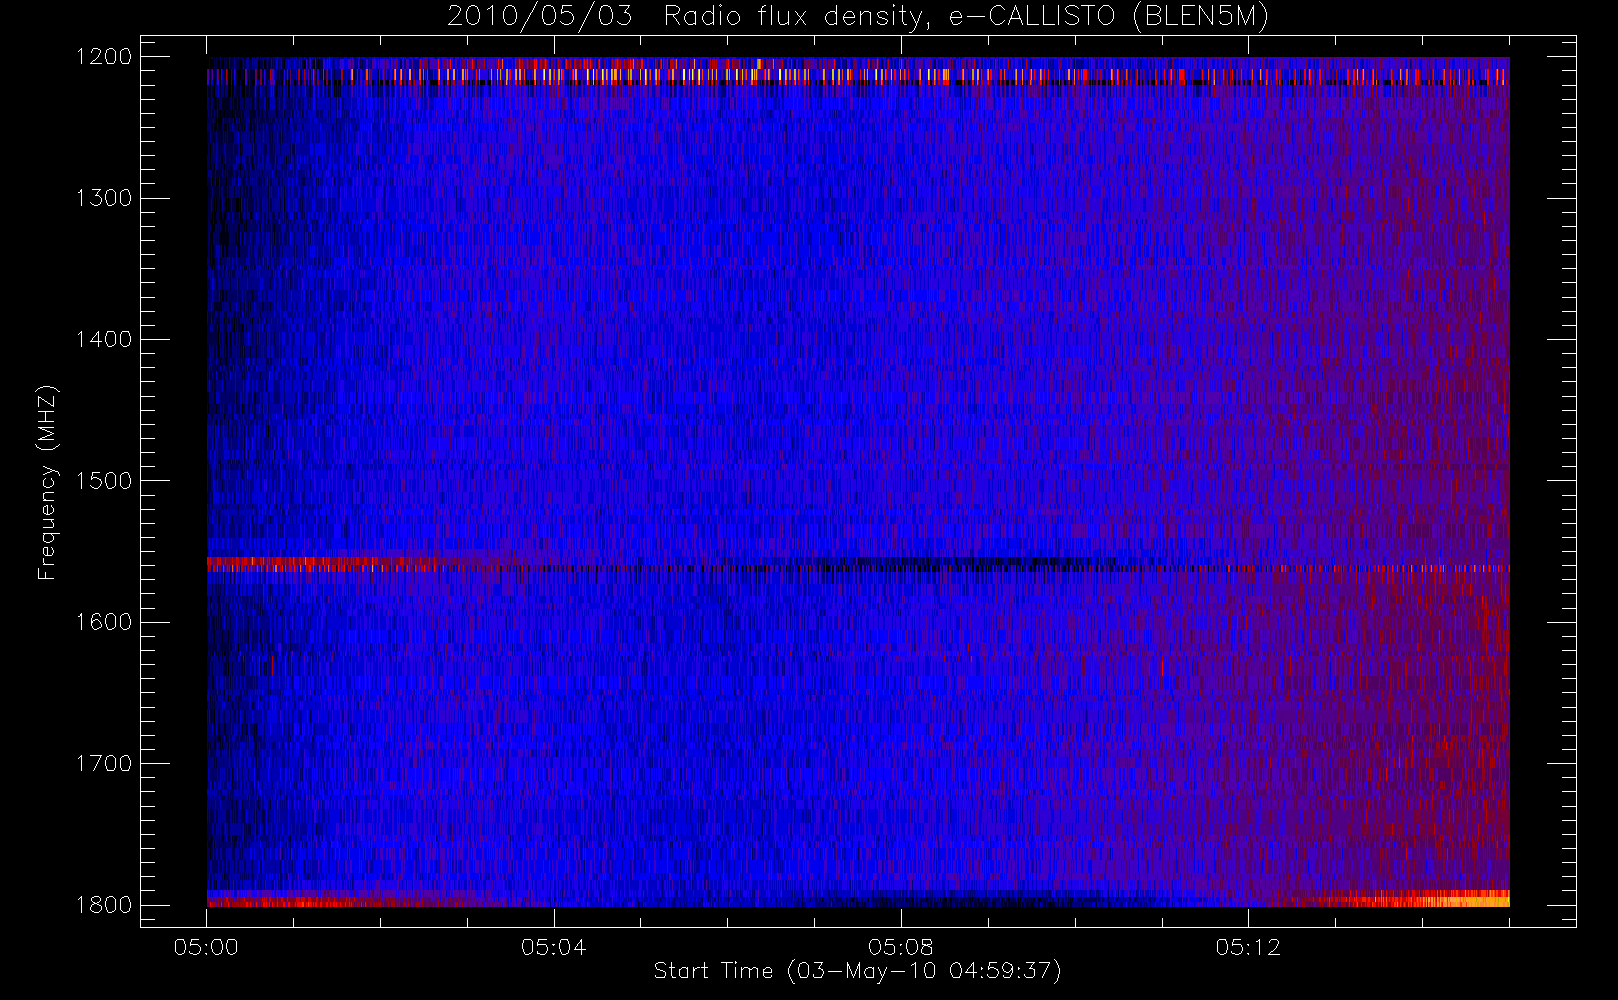Screen dimensions: 1618x1000
Task: Click the 'Start Time (03-May-10 04:59:37)' label
Action: tap(857, 971)
